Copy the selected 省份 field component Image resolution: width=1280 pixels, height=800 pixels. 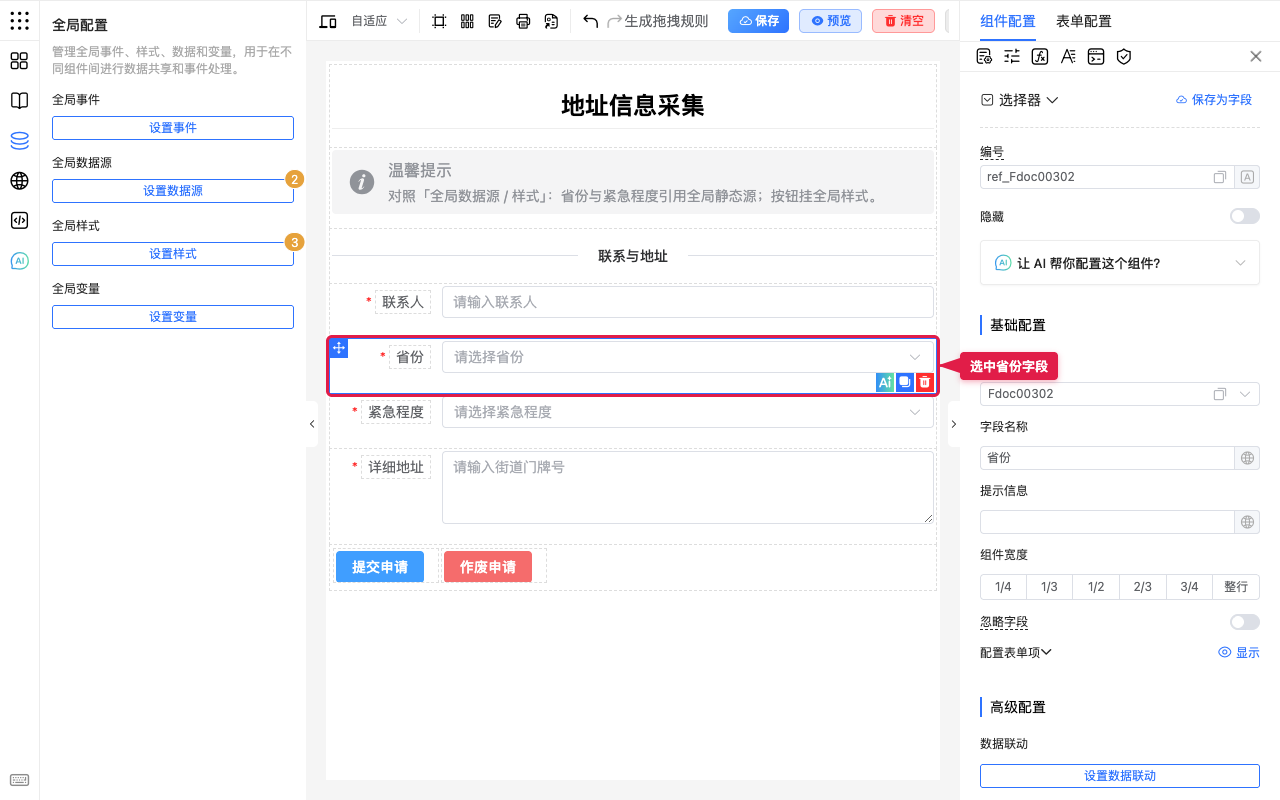coord(904,382)
